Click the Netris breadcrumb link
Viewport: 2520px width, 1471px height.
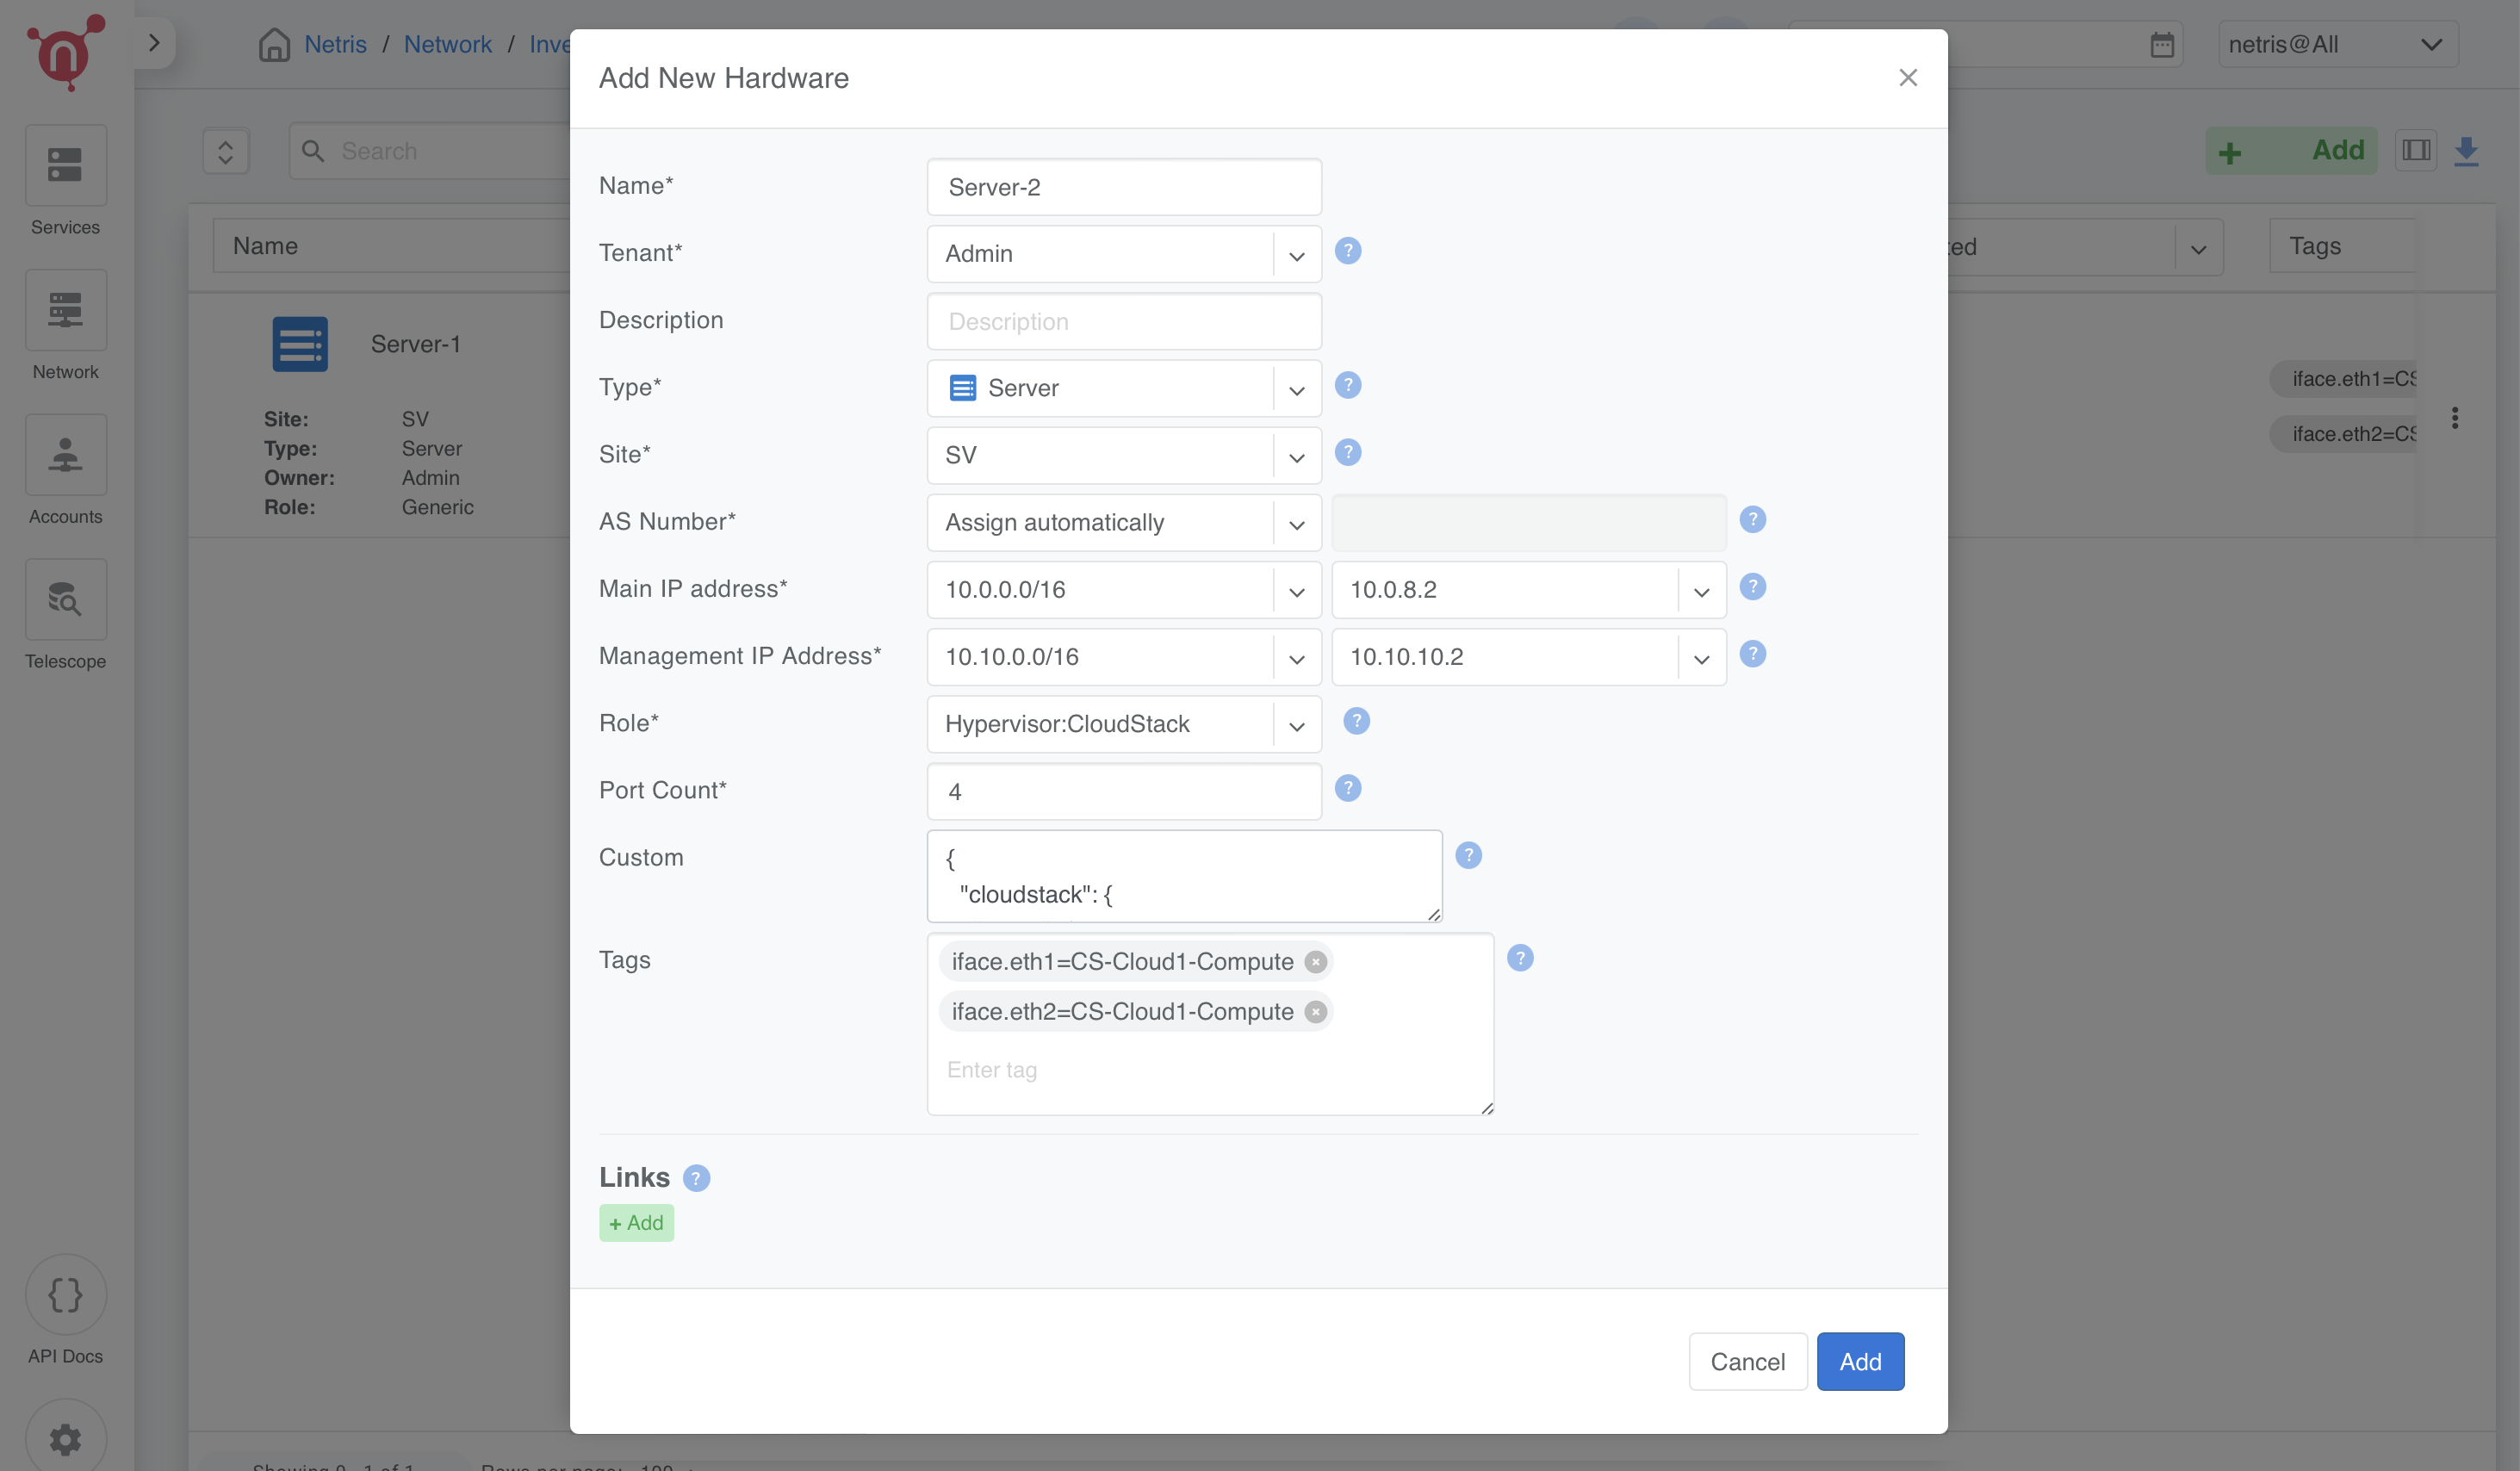point(335,44)
